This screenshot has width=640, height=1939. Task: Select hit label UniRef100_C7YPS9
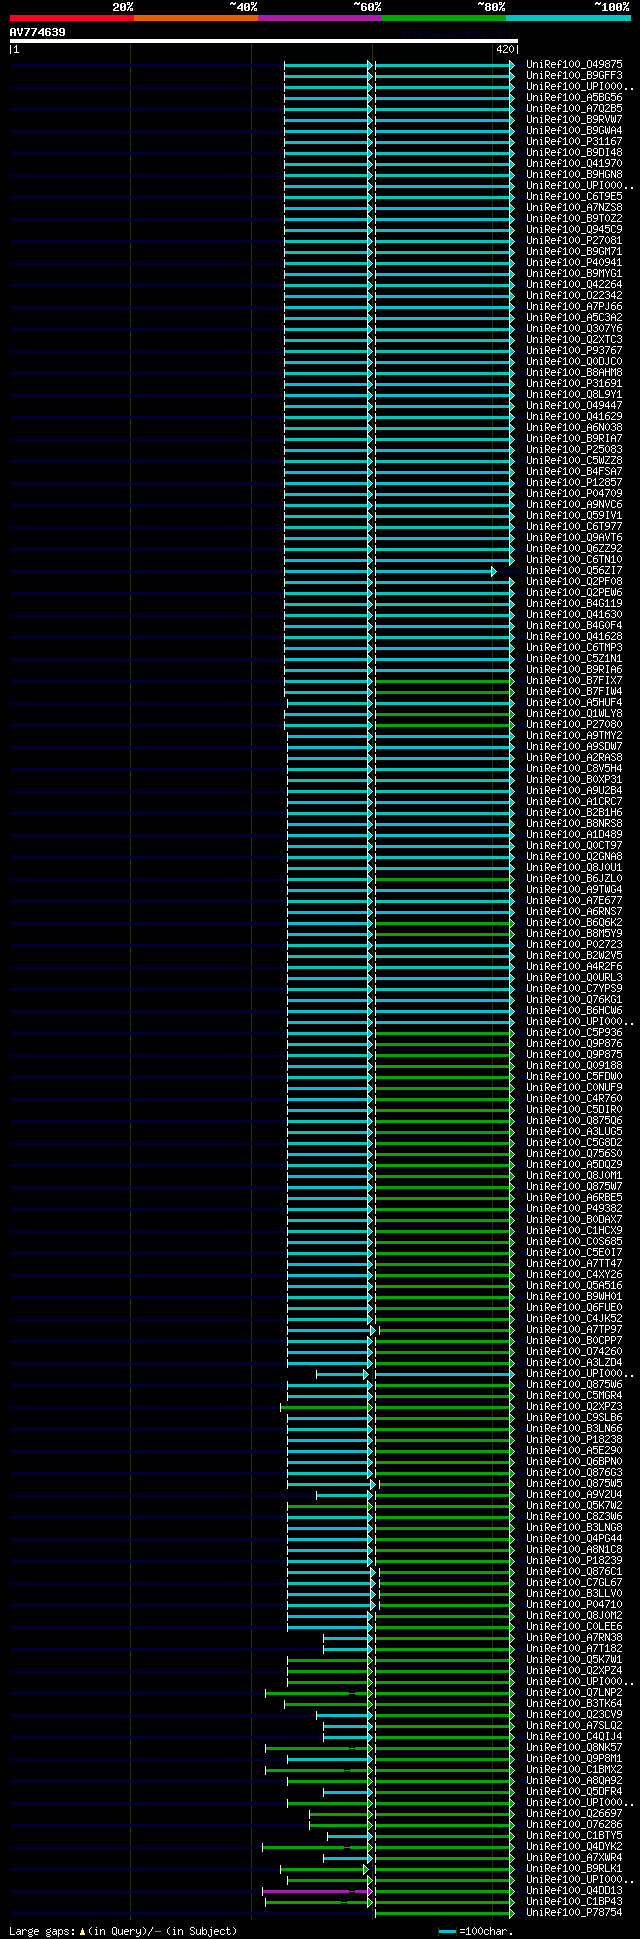click(x=574, y=989)
